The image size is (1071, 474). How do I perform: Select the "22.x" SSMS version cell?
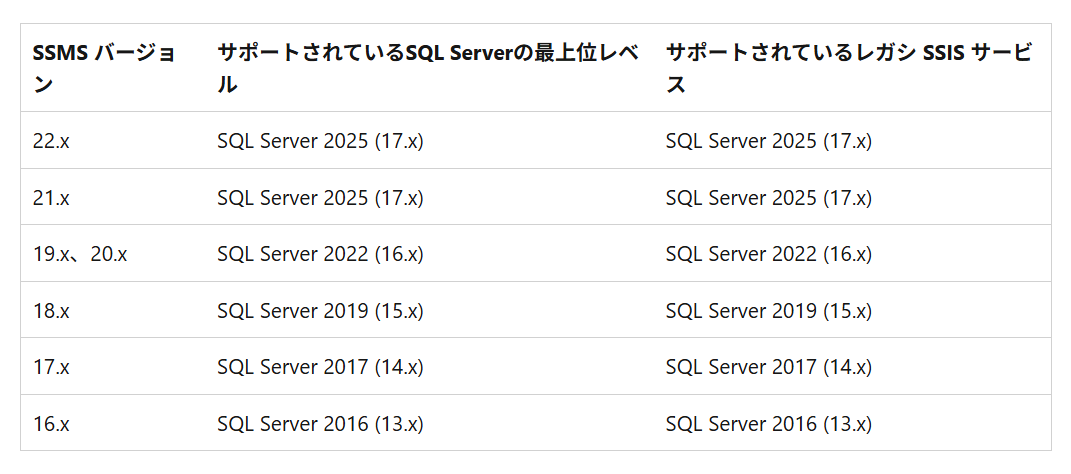tap(51, 141)
